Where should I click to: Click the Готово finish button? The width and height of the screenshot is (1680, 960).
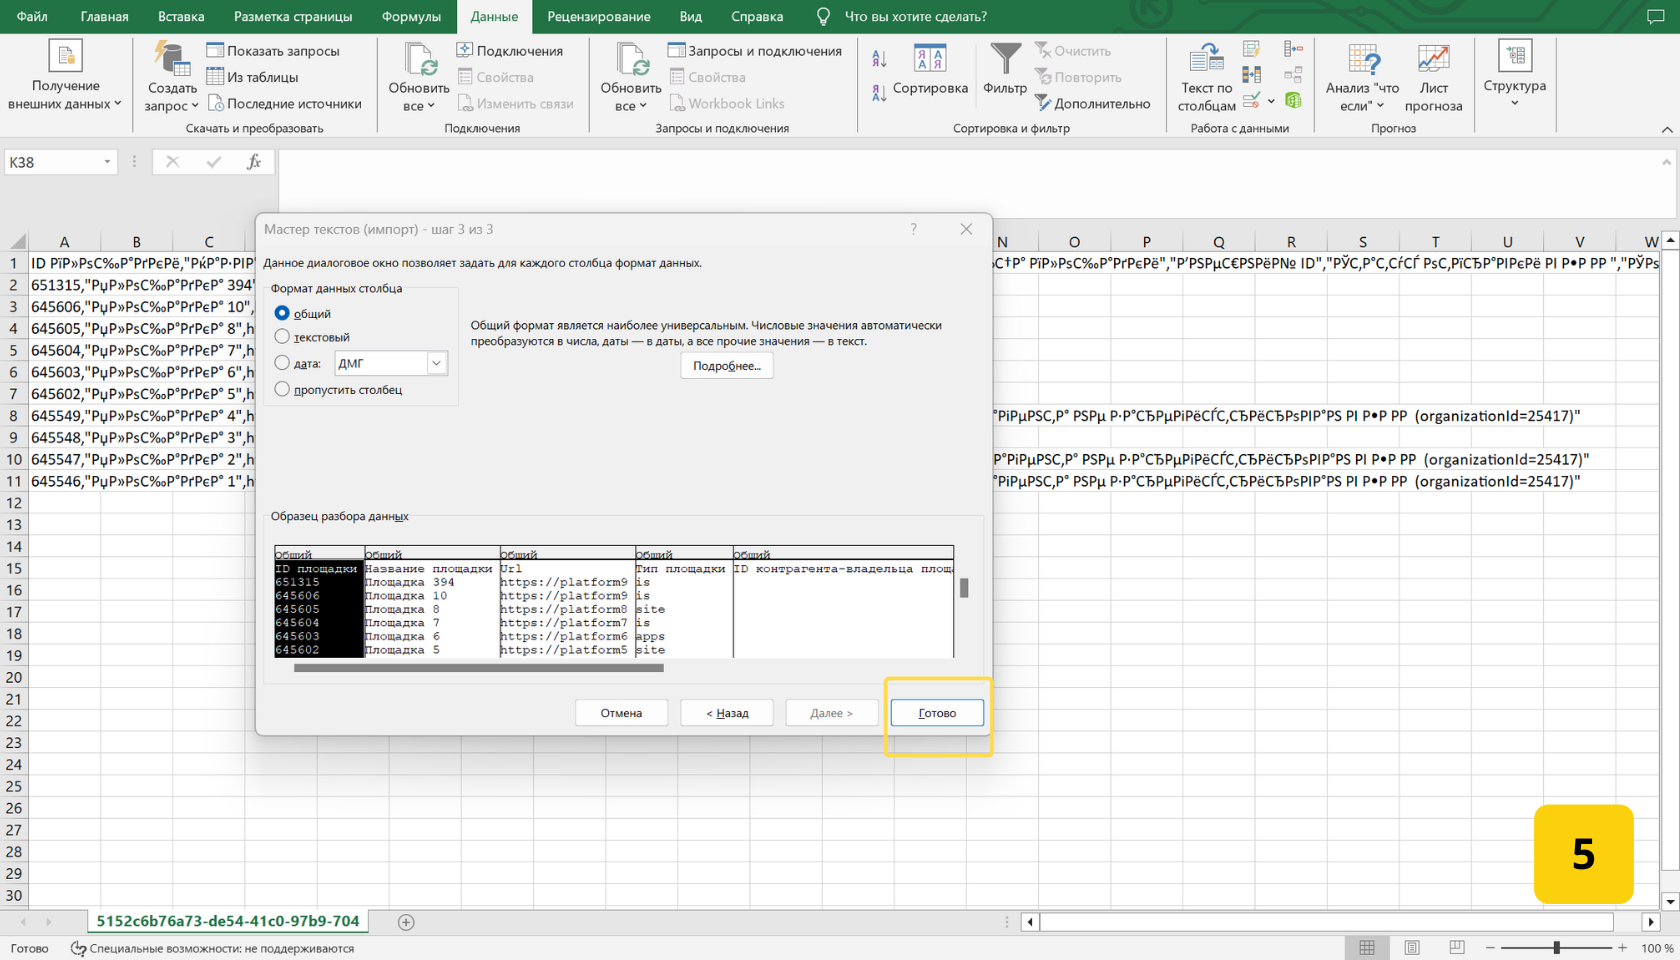[937, 713]
